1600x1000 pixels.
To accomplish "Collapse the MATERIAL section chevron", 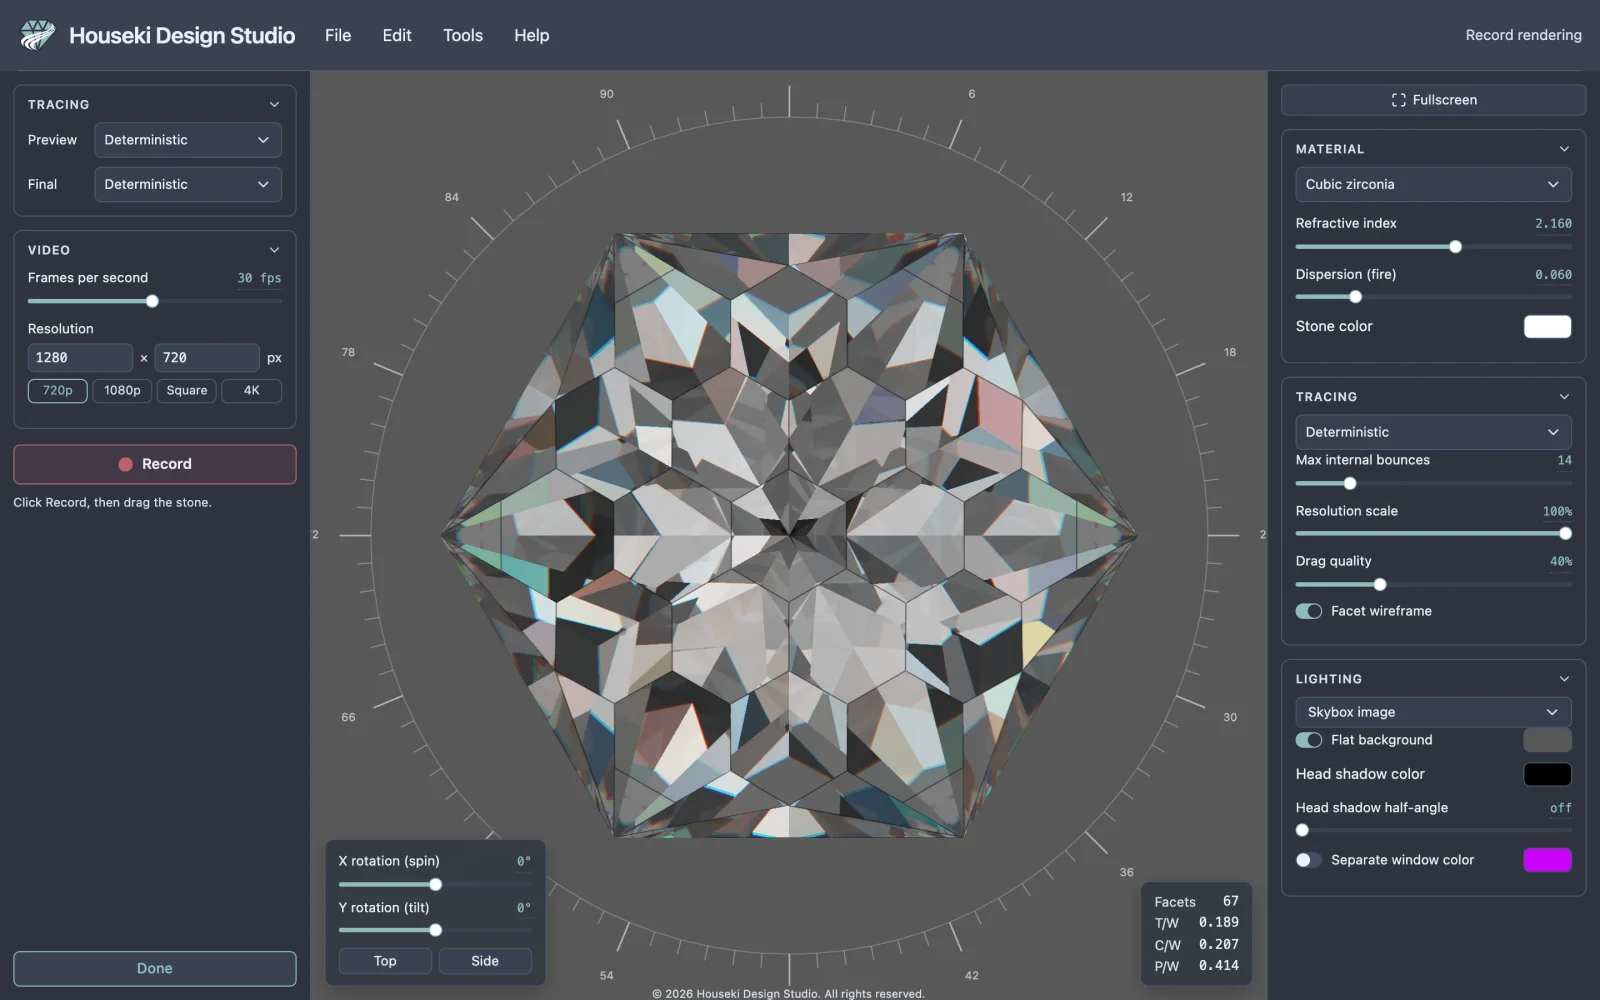I will pos(1564,149).
